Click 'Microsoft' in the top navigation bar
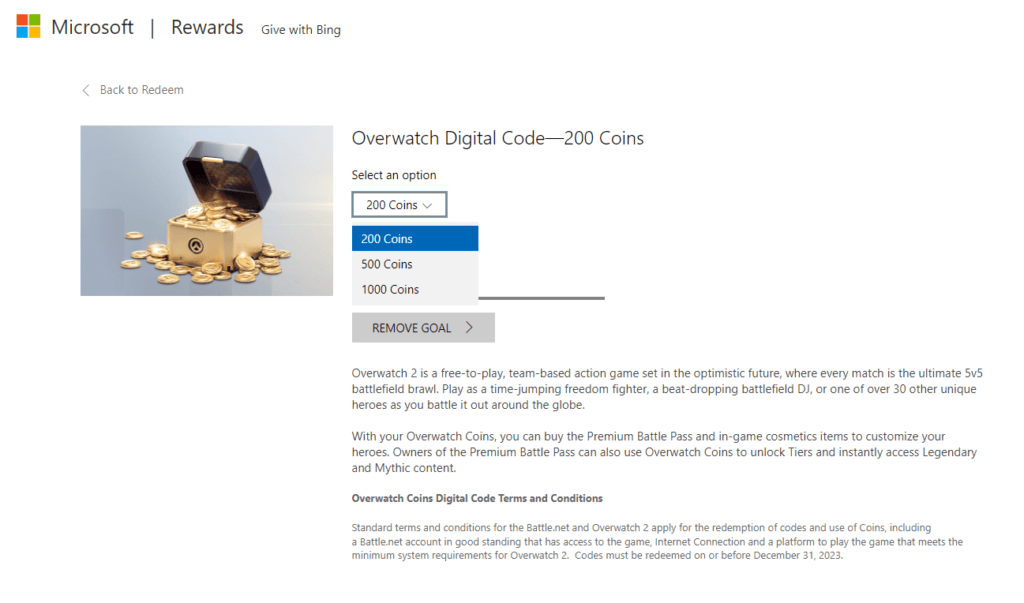 [92, 27]
